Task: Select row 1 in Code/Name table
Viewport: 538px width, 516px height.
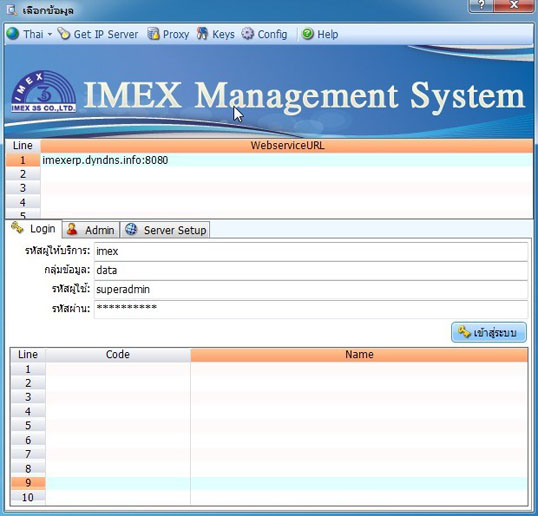Action: tap(269, 369)
